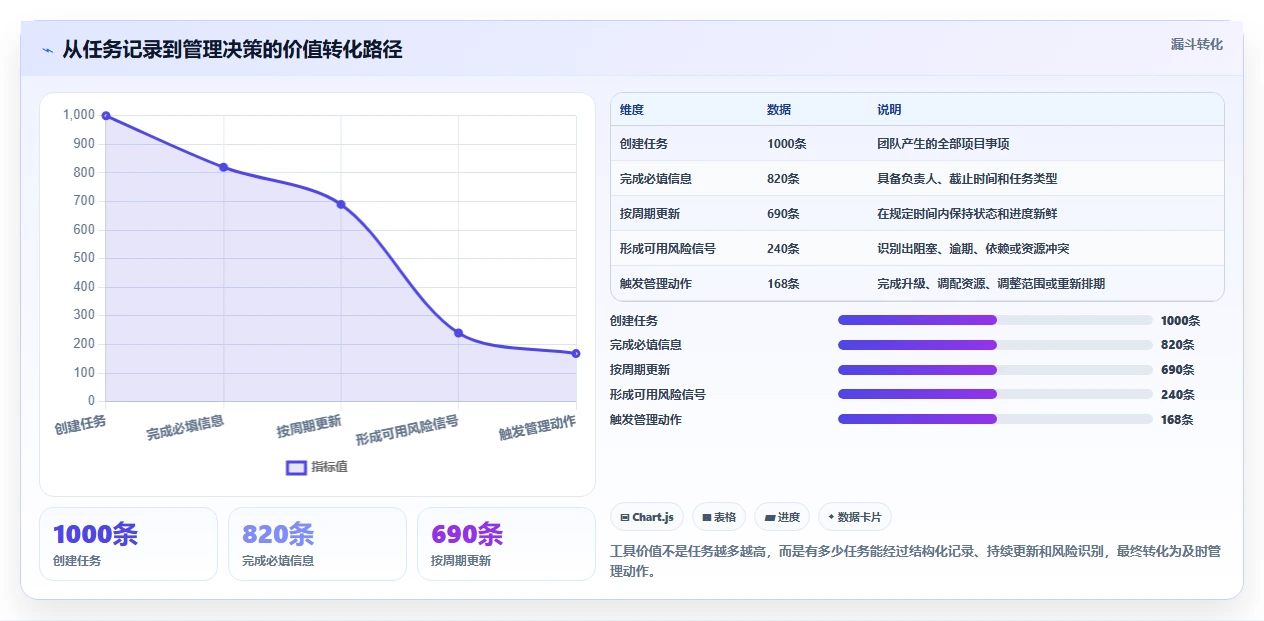The image size is (1264, 621).
Task: Click table cell 240条
Action: click(783, 249)
